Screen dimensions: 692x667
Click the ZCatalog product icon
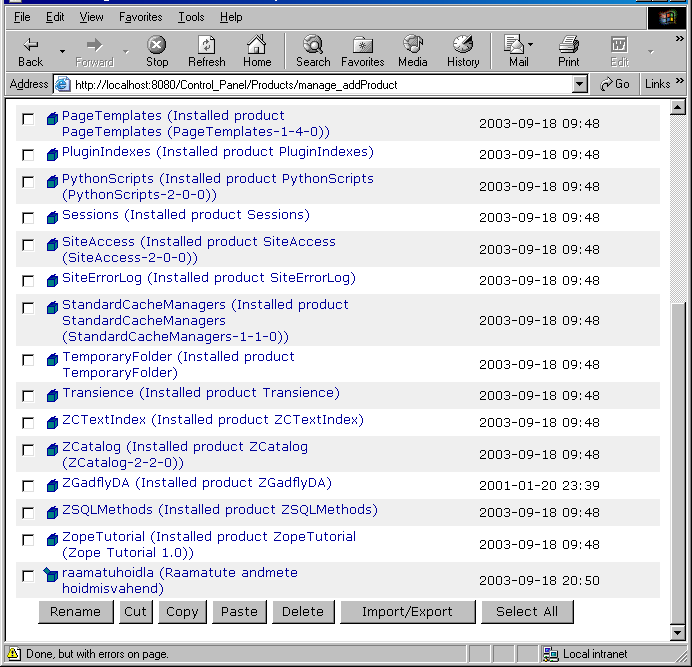(x=52, y=449)
